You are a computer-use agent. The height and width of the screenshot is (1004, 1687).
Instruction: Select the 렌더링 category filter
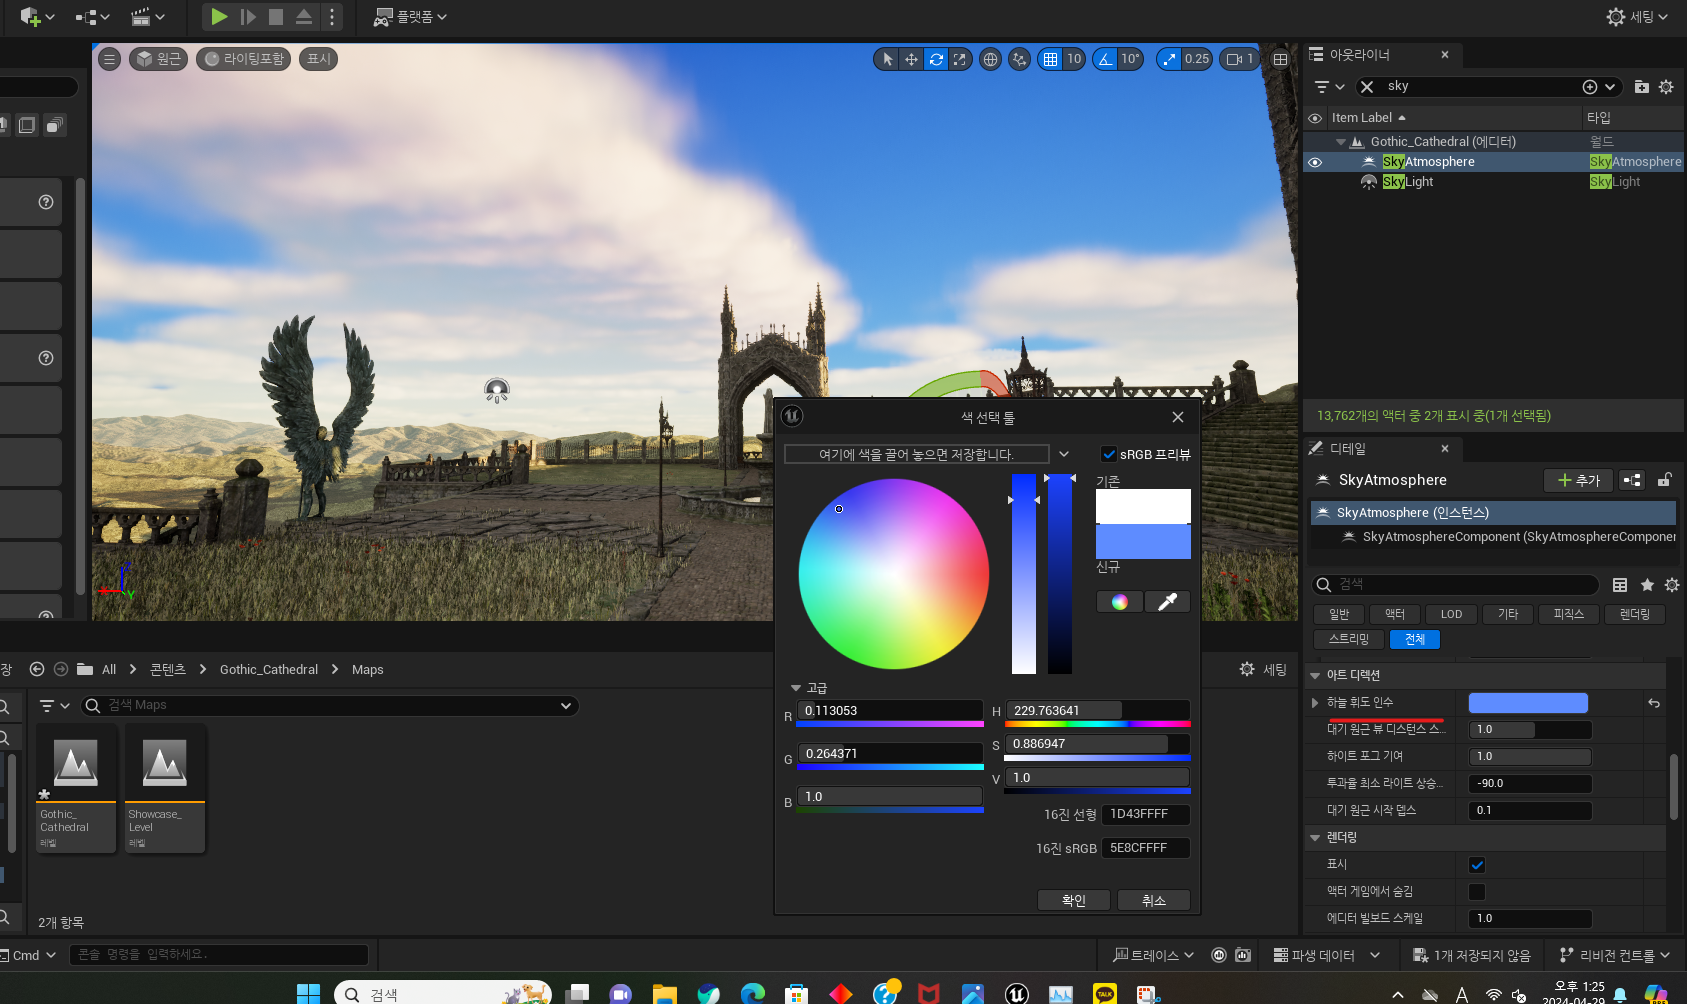point(1635,614)
